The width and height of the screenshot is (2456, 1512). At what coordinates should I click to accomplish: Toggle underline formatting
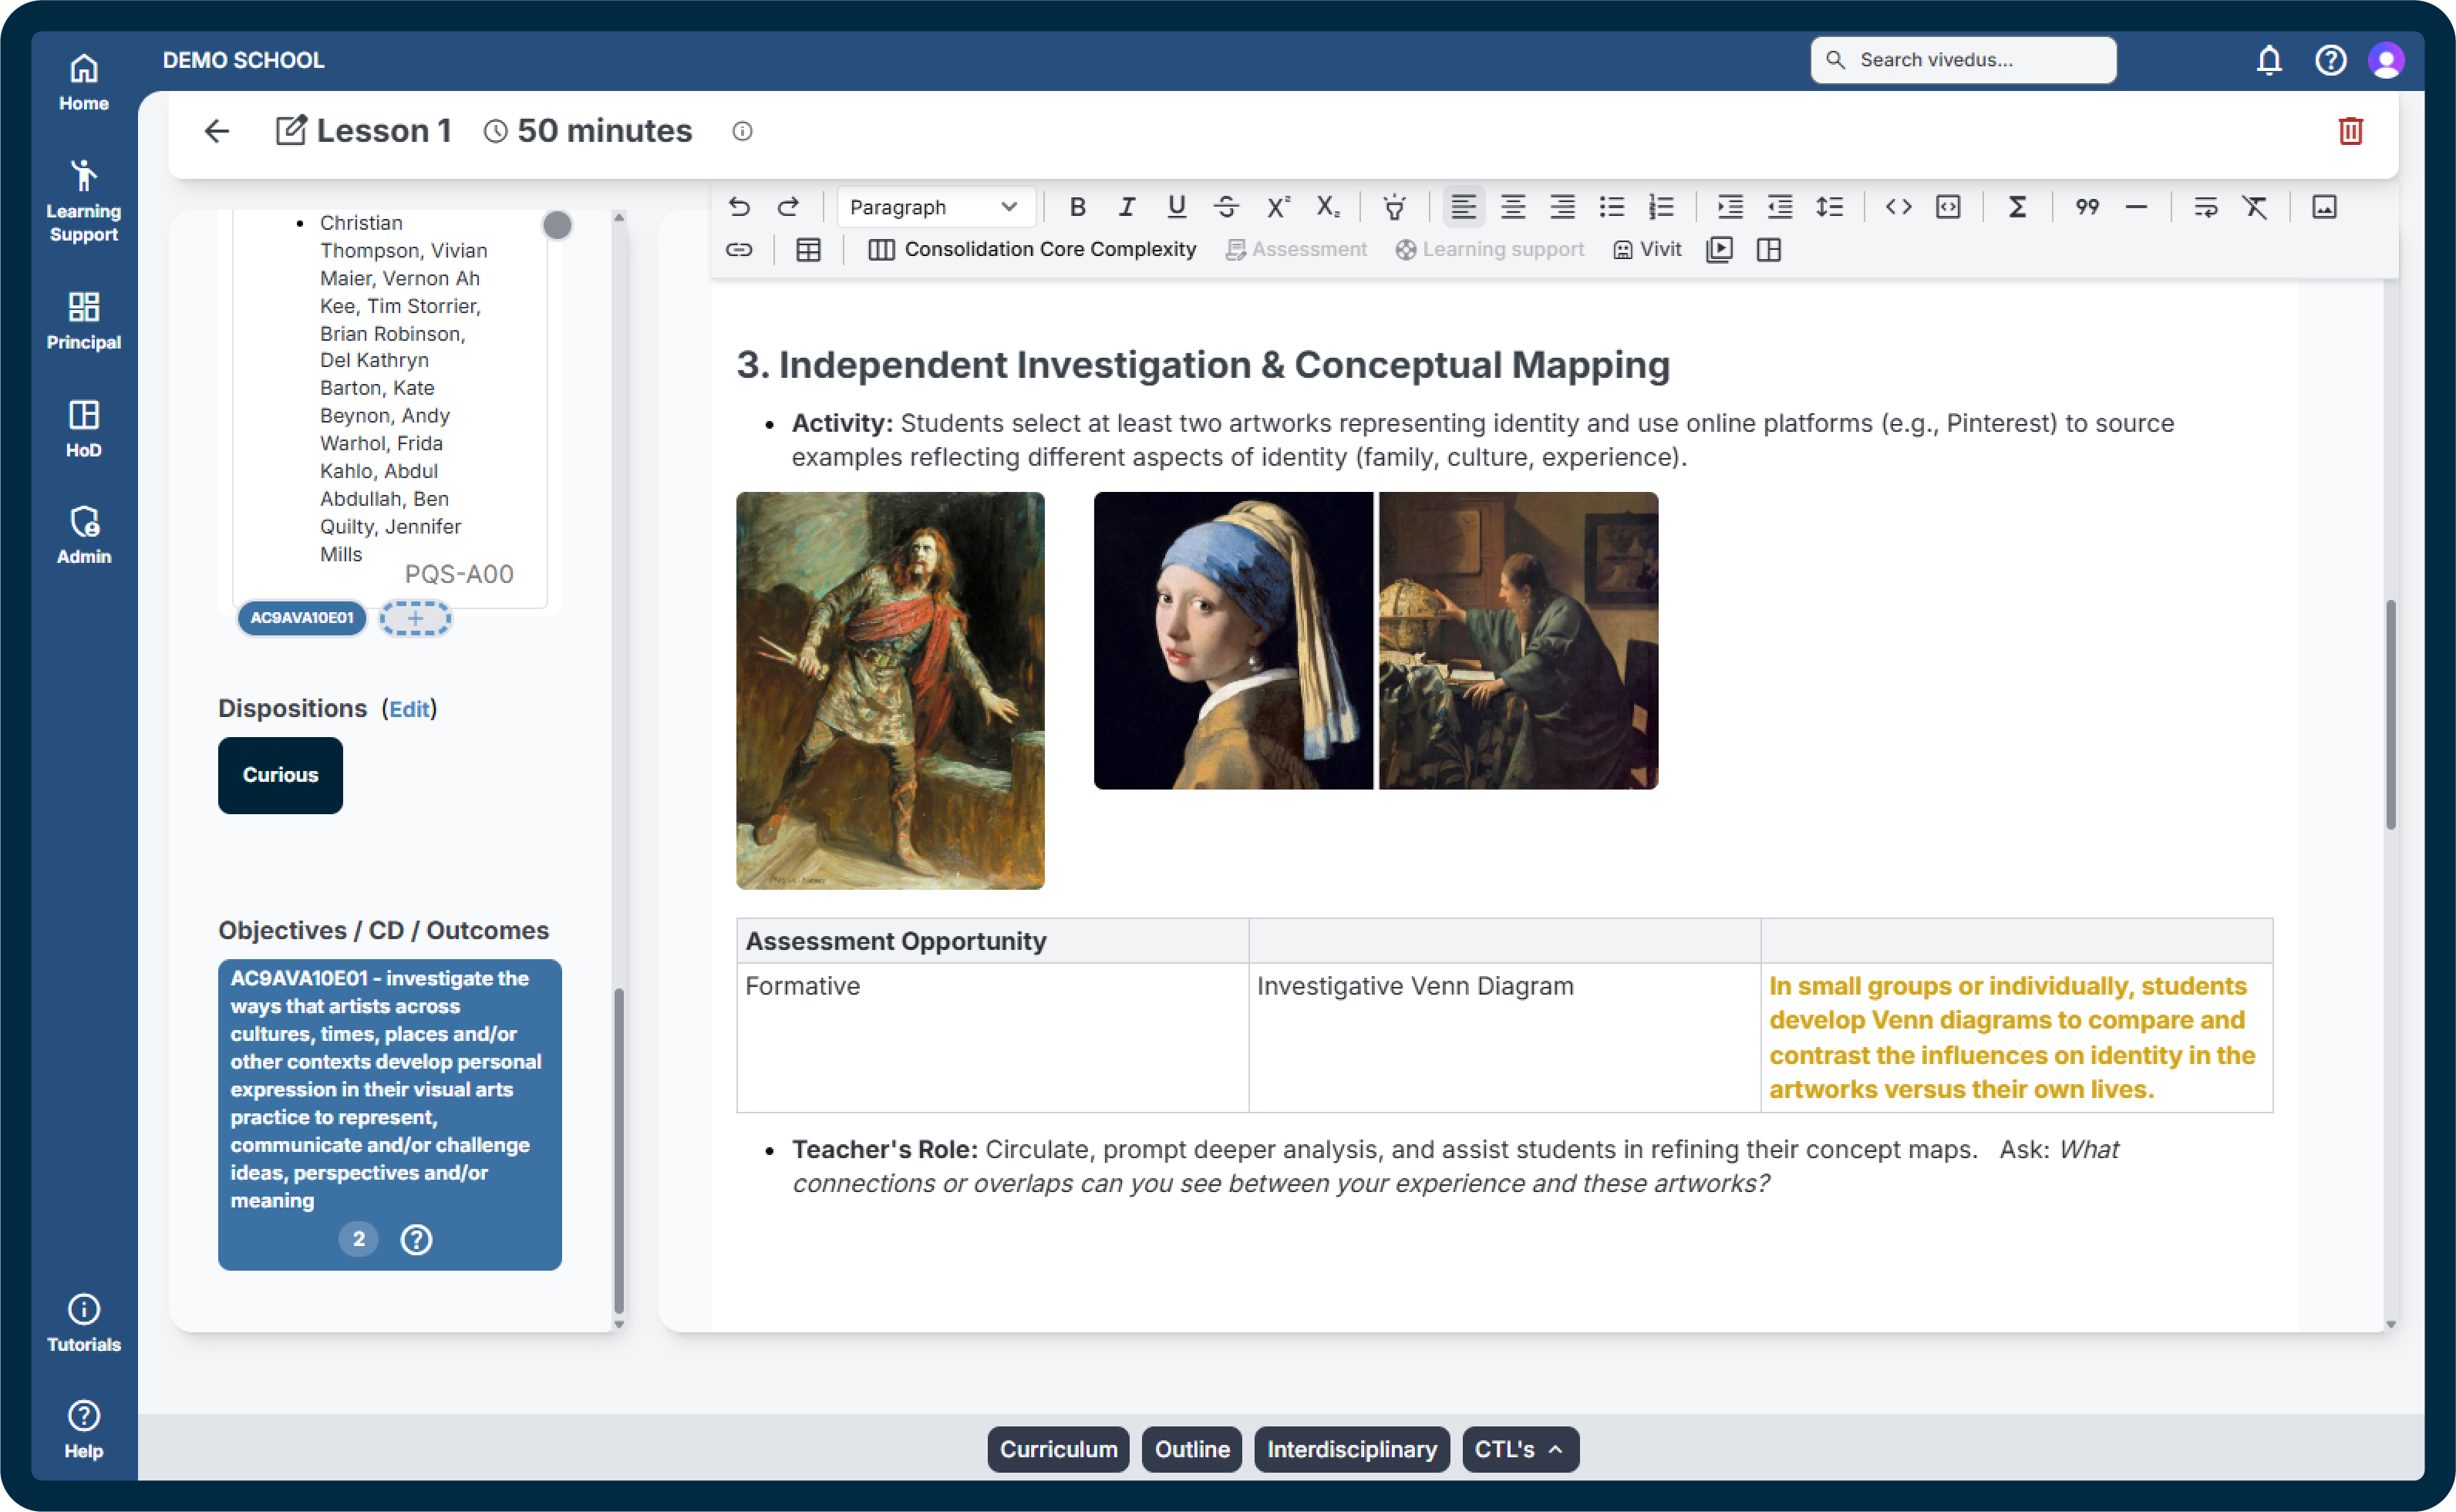tap(1176, 207)
